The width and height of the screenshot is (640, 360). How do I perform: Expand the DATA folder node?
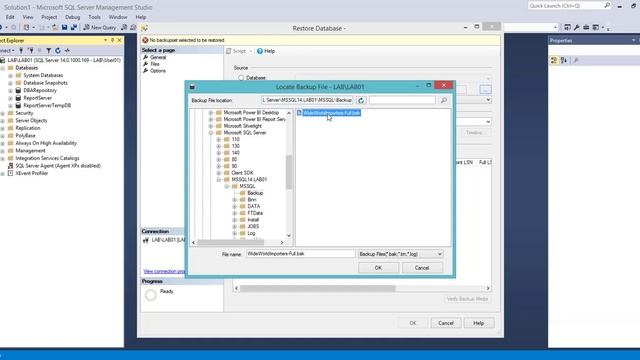click(x=235, y=206)
